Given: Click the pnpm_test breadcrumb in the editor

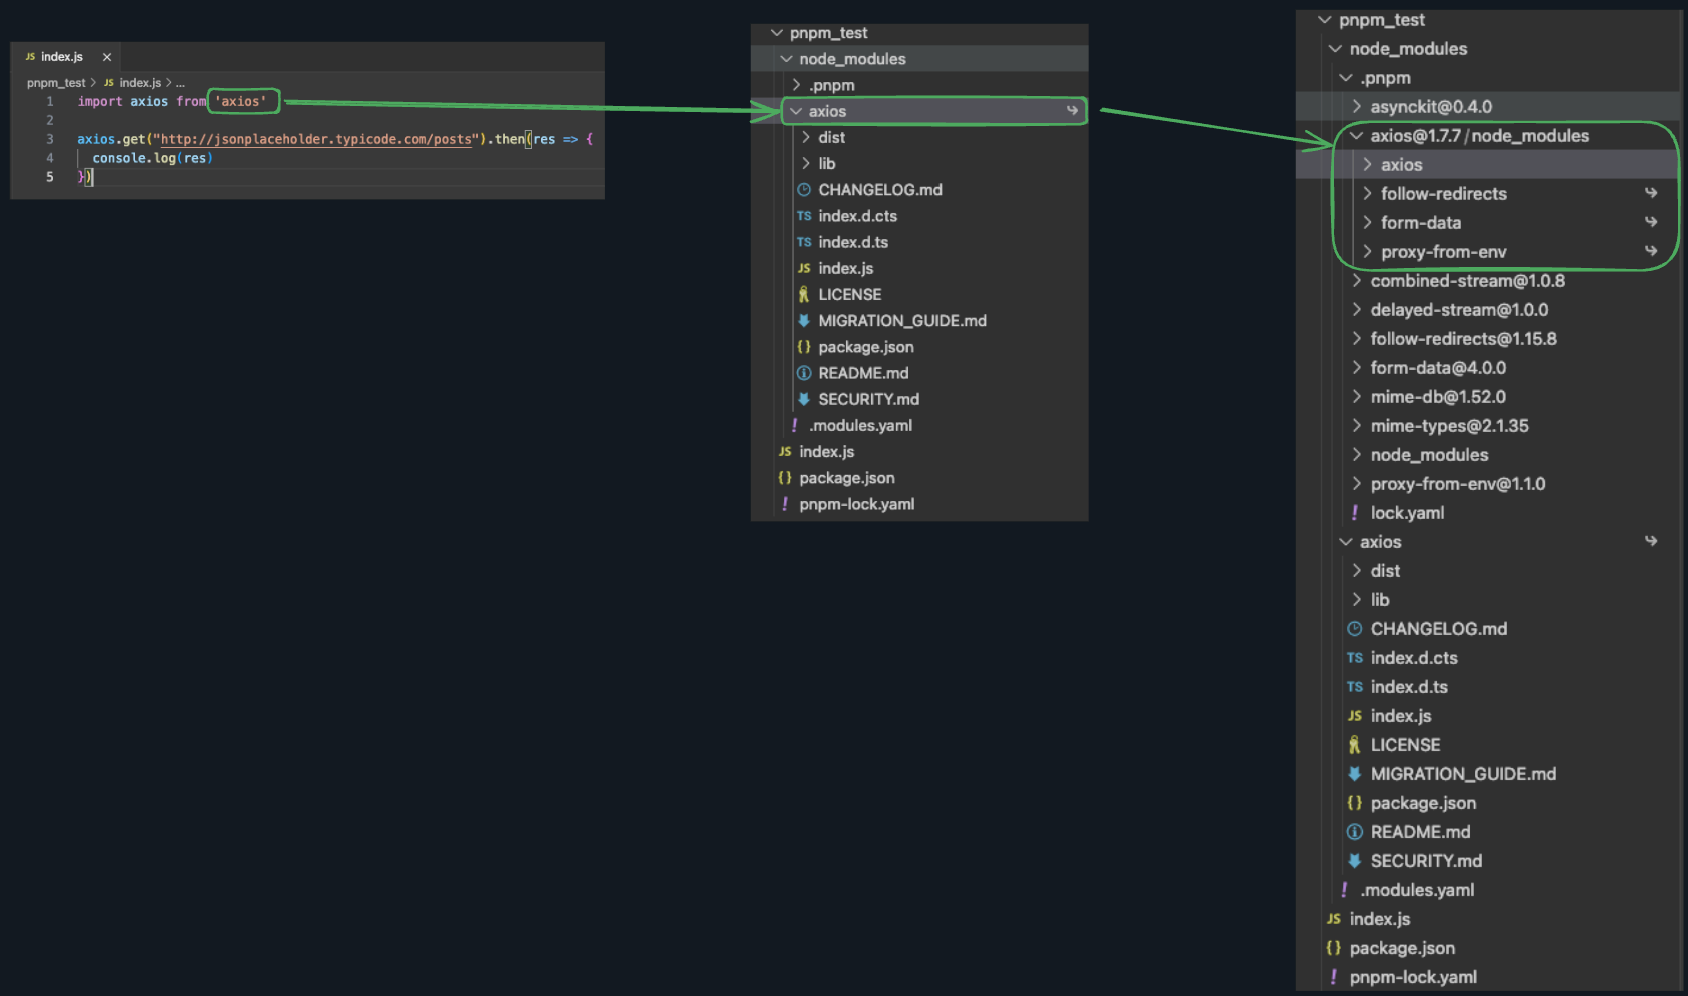Looking at the screenshot, I should (x=56, y=83).
